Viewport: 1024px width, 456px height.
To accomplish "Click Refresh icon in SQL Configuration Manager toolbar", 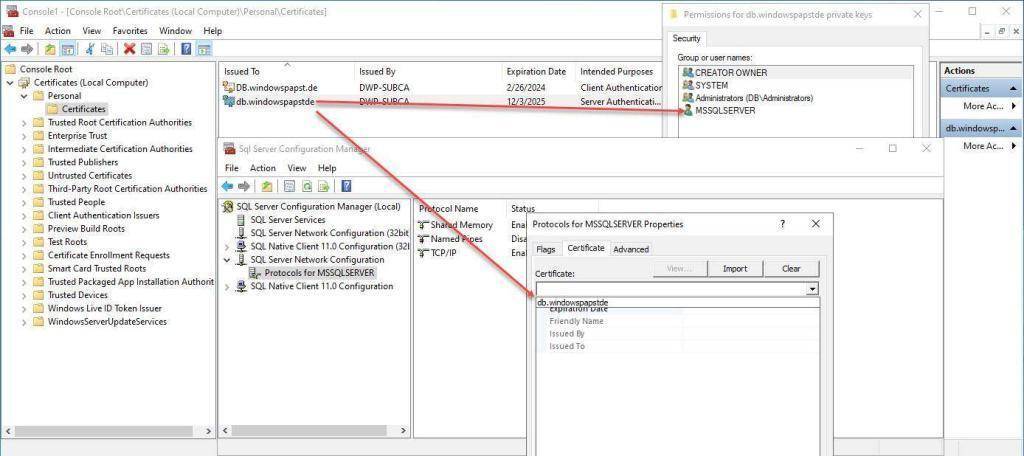I will coord(307,186).
